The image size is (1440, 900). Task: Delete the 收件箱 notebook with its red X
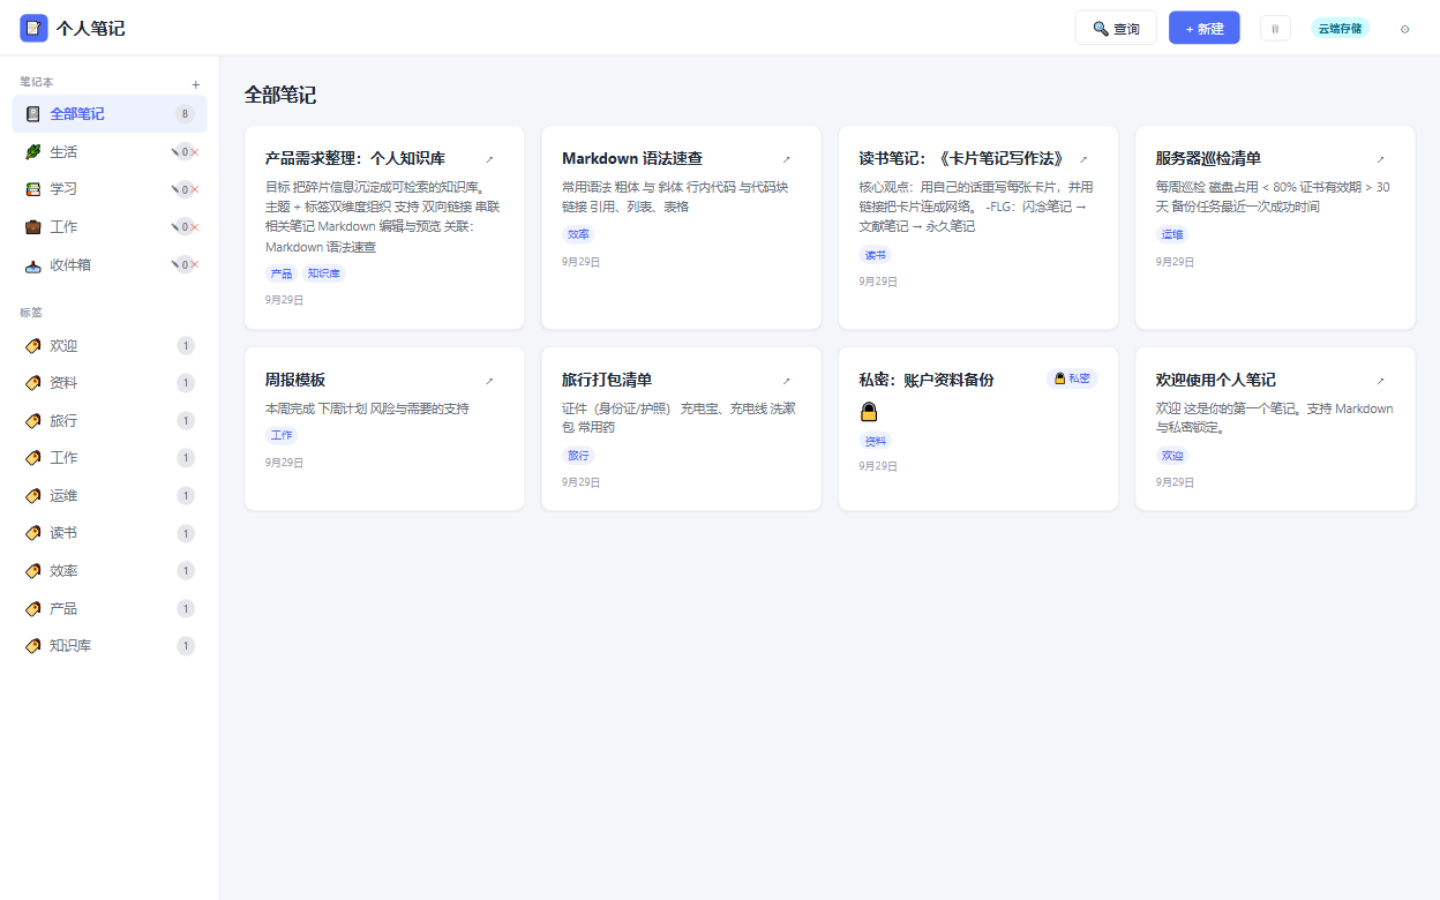tap(195, 265)
